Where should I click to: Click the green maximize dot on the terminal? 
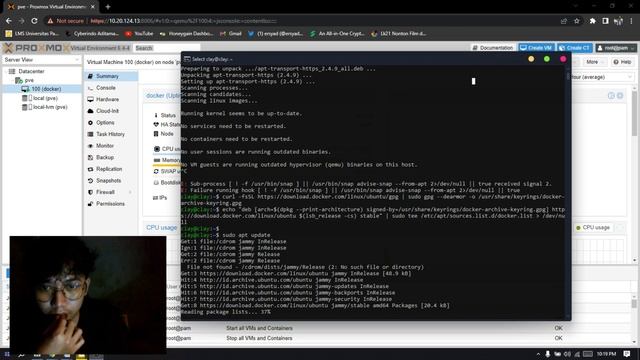[547, 59]
